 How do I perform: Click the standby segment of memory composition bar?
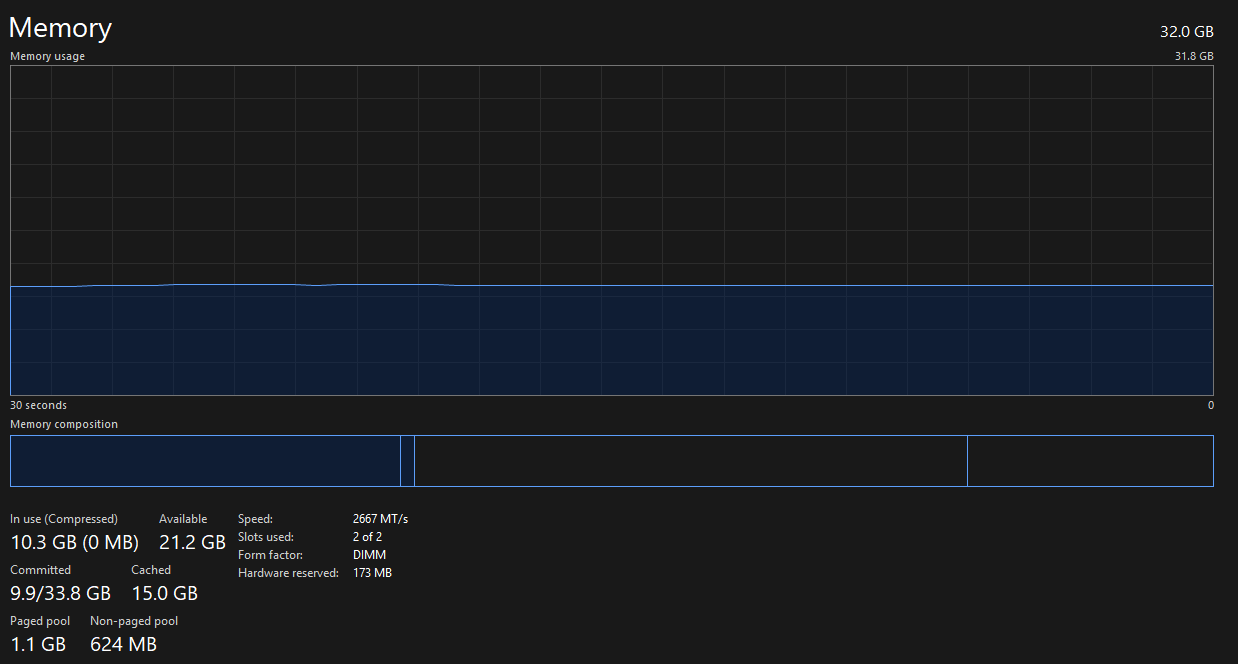(x=691, y=461)
